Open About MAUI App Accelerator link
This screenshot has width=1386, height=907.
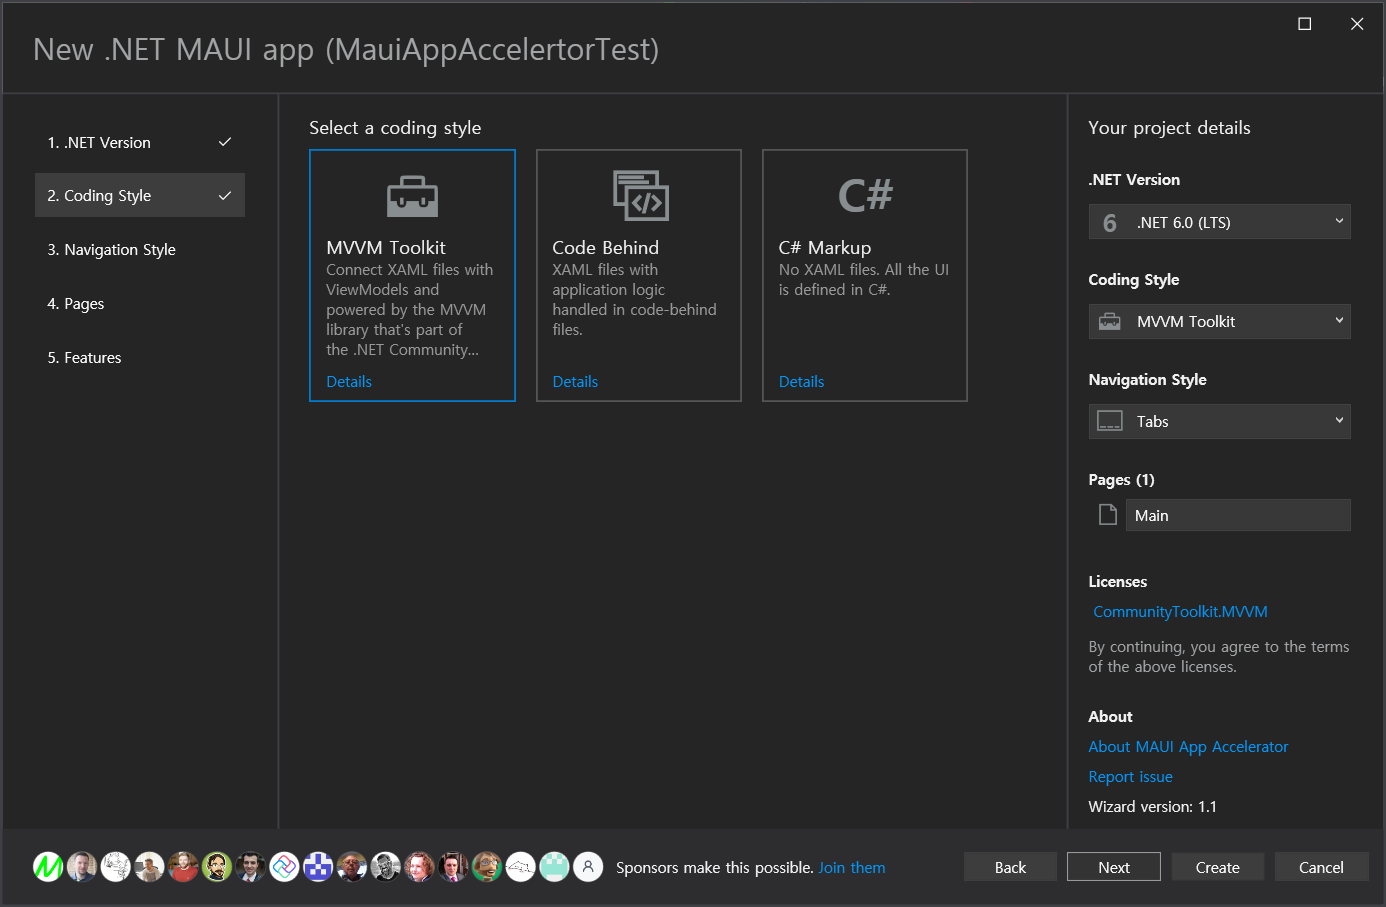coord(1188,747)
